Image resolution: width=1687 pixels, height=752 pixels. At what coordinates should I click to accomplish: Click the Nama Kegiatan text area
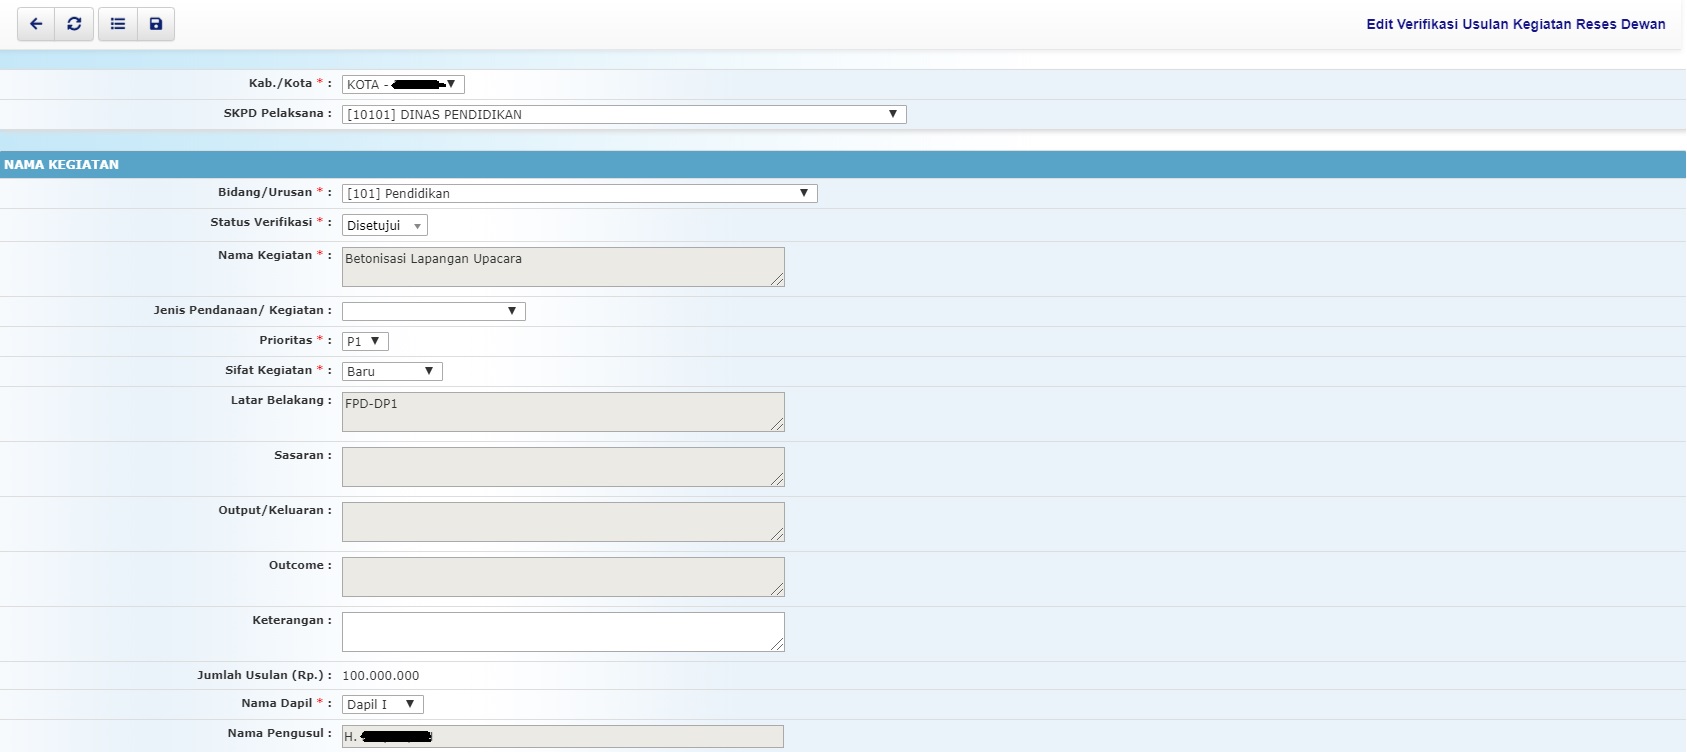tap(562, 267)
